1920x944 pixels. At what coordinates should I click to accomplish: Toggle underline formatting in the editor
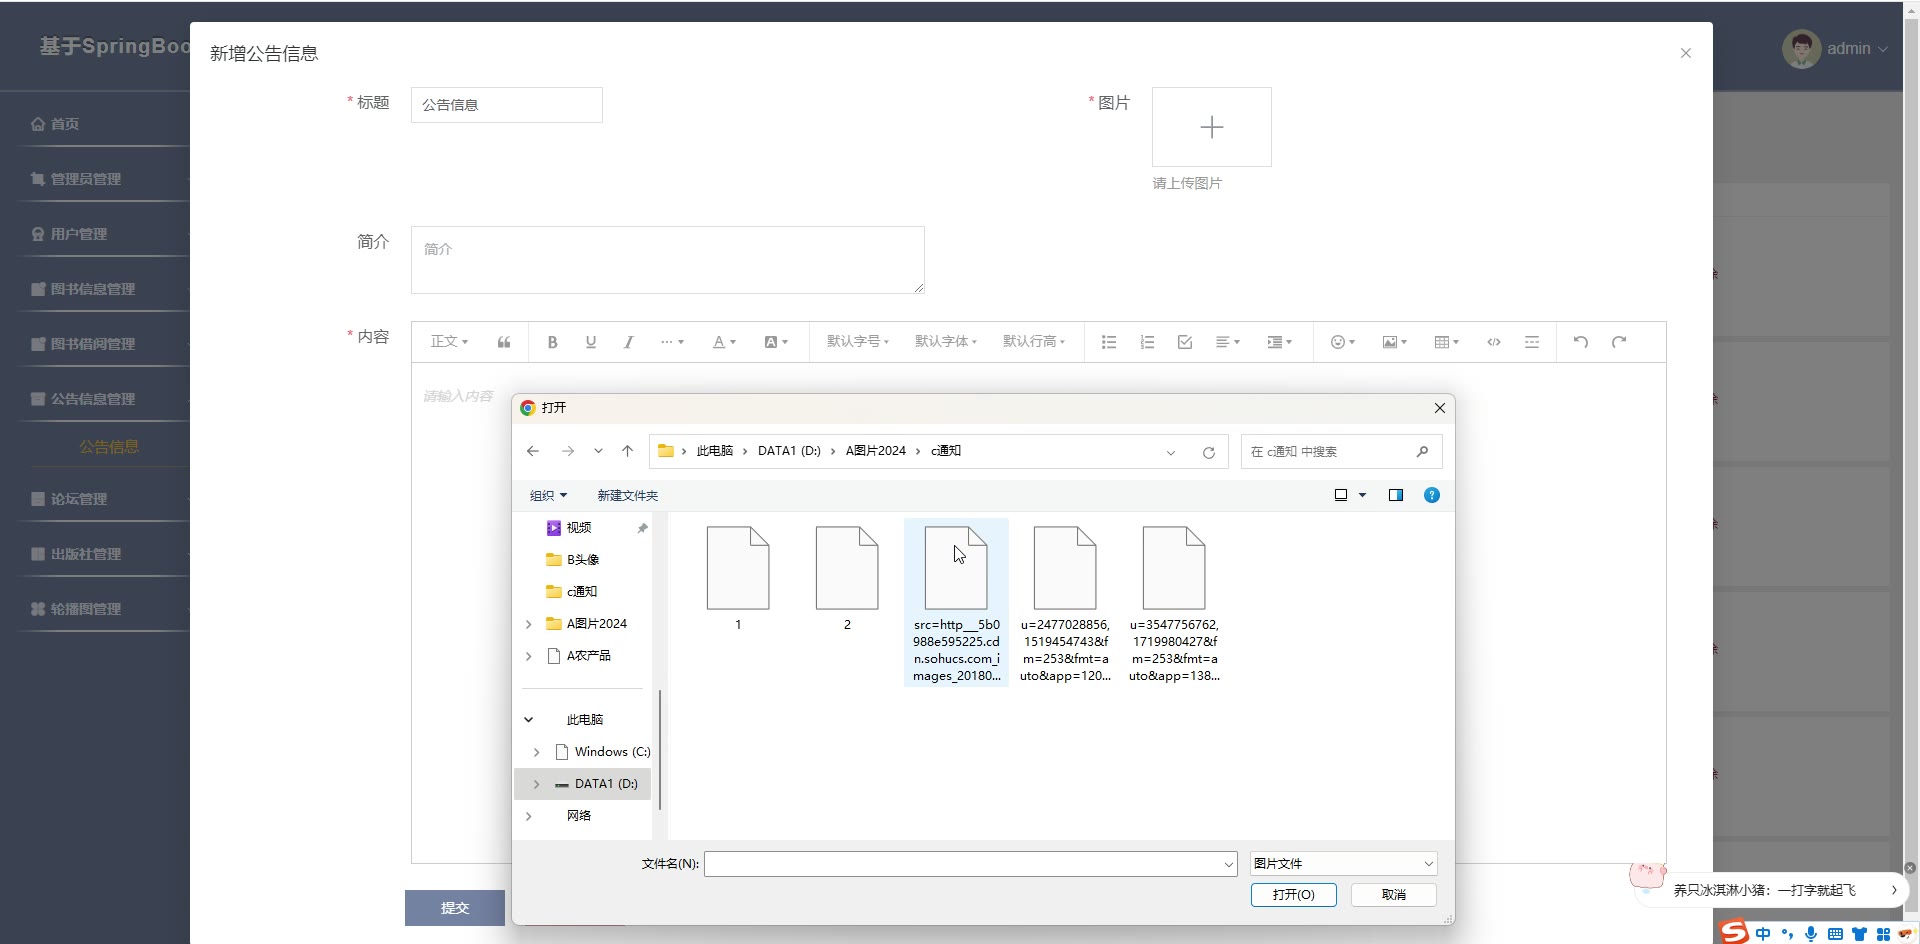tap(590, 342)
